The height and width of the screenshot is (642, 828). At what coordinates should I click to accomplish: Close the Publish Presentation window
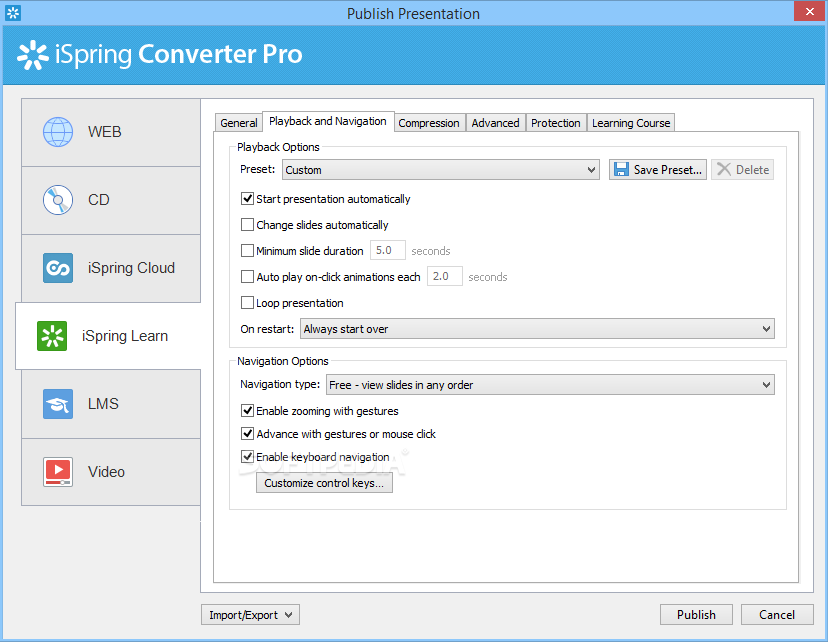pyautogui.click(x=810, y=12)
